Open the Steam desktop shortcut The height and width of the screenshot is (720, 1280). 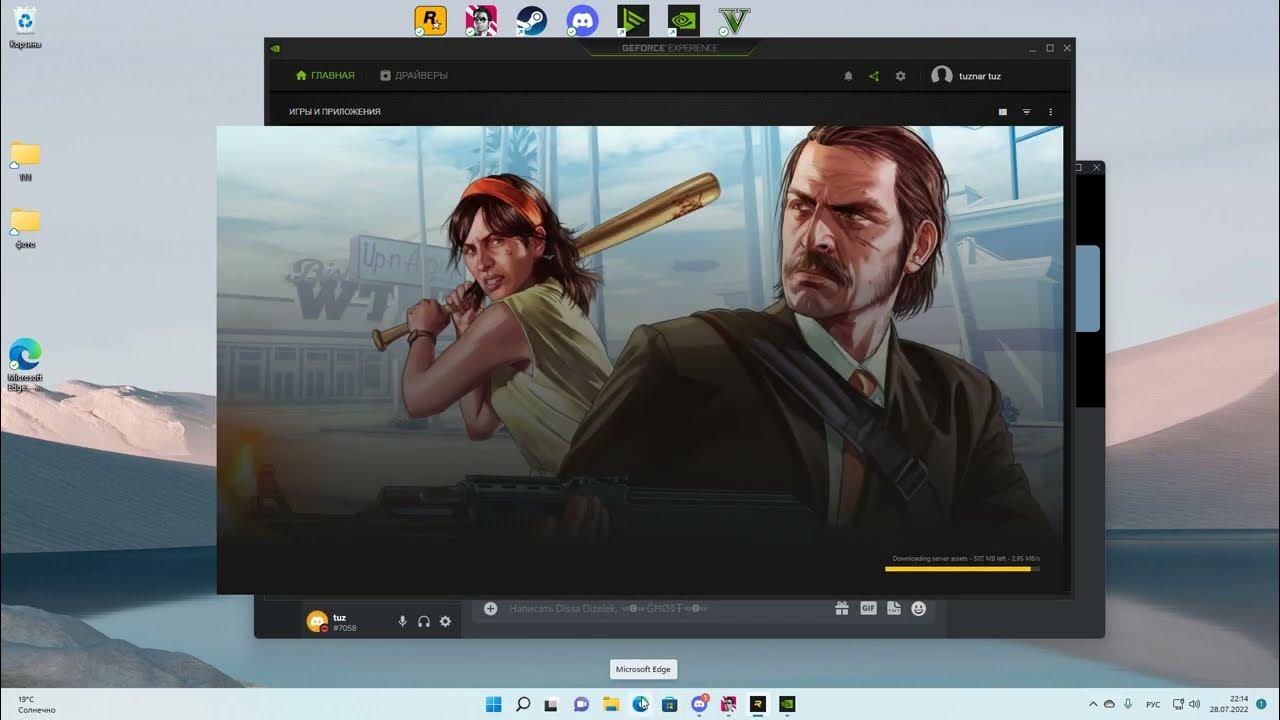point(531,21)
